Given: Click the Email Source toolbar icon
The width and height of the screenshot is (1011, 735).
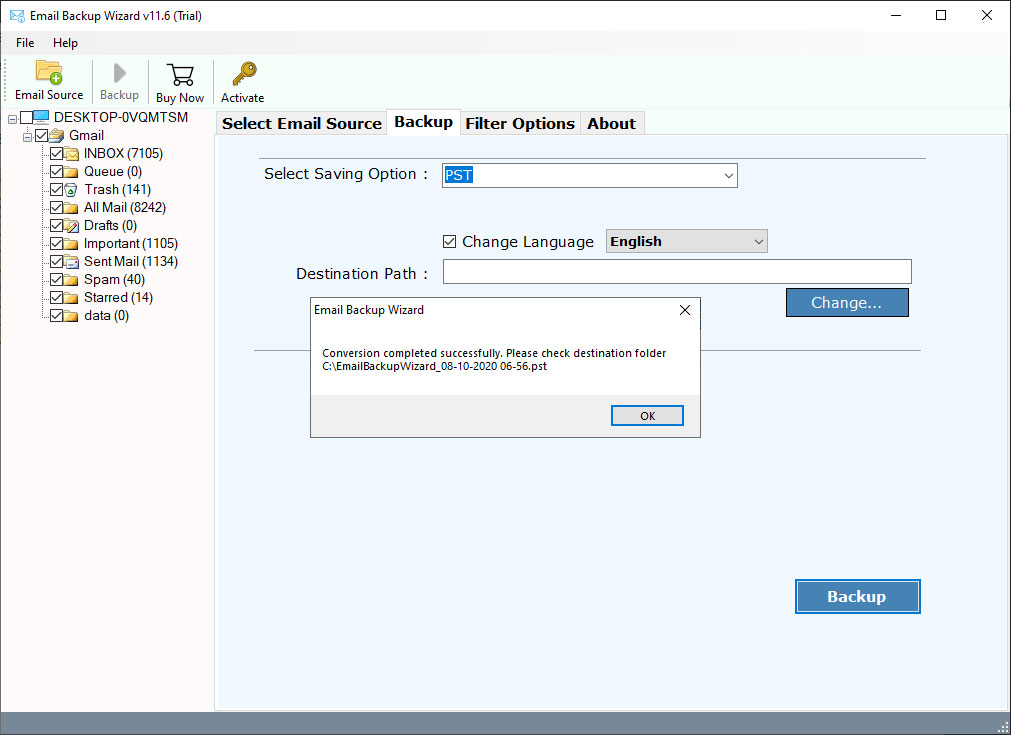Looking at the screenshot, I should [x=49, y=72].
